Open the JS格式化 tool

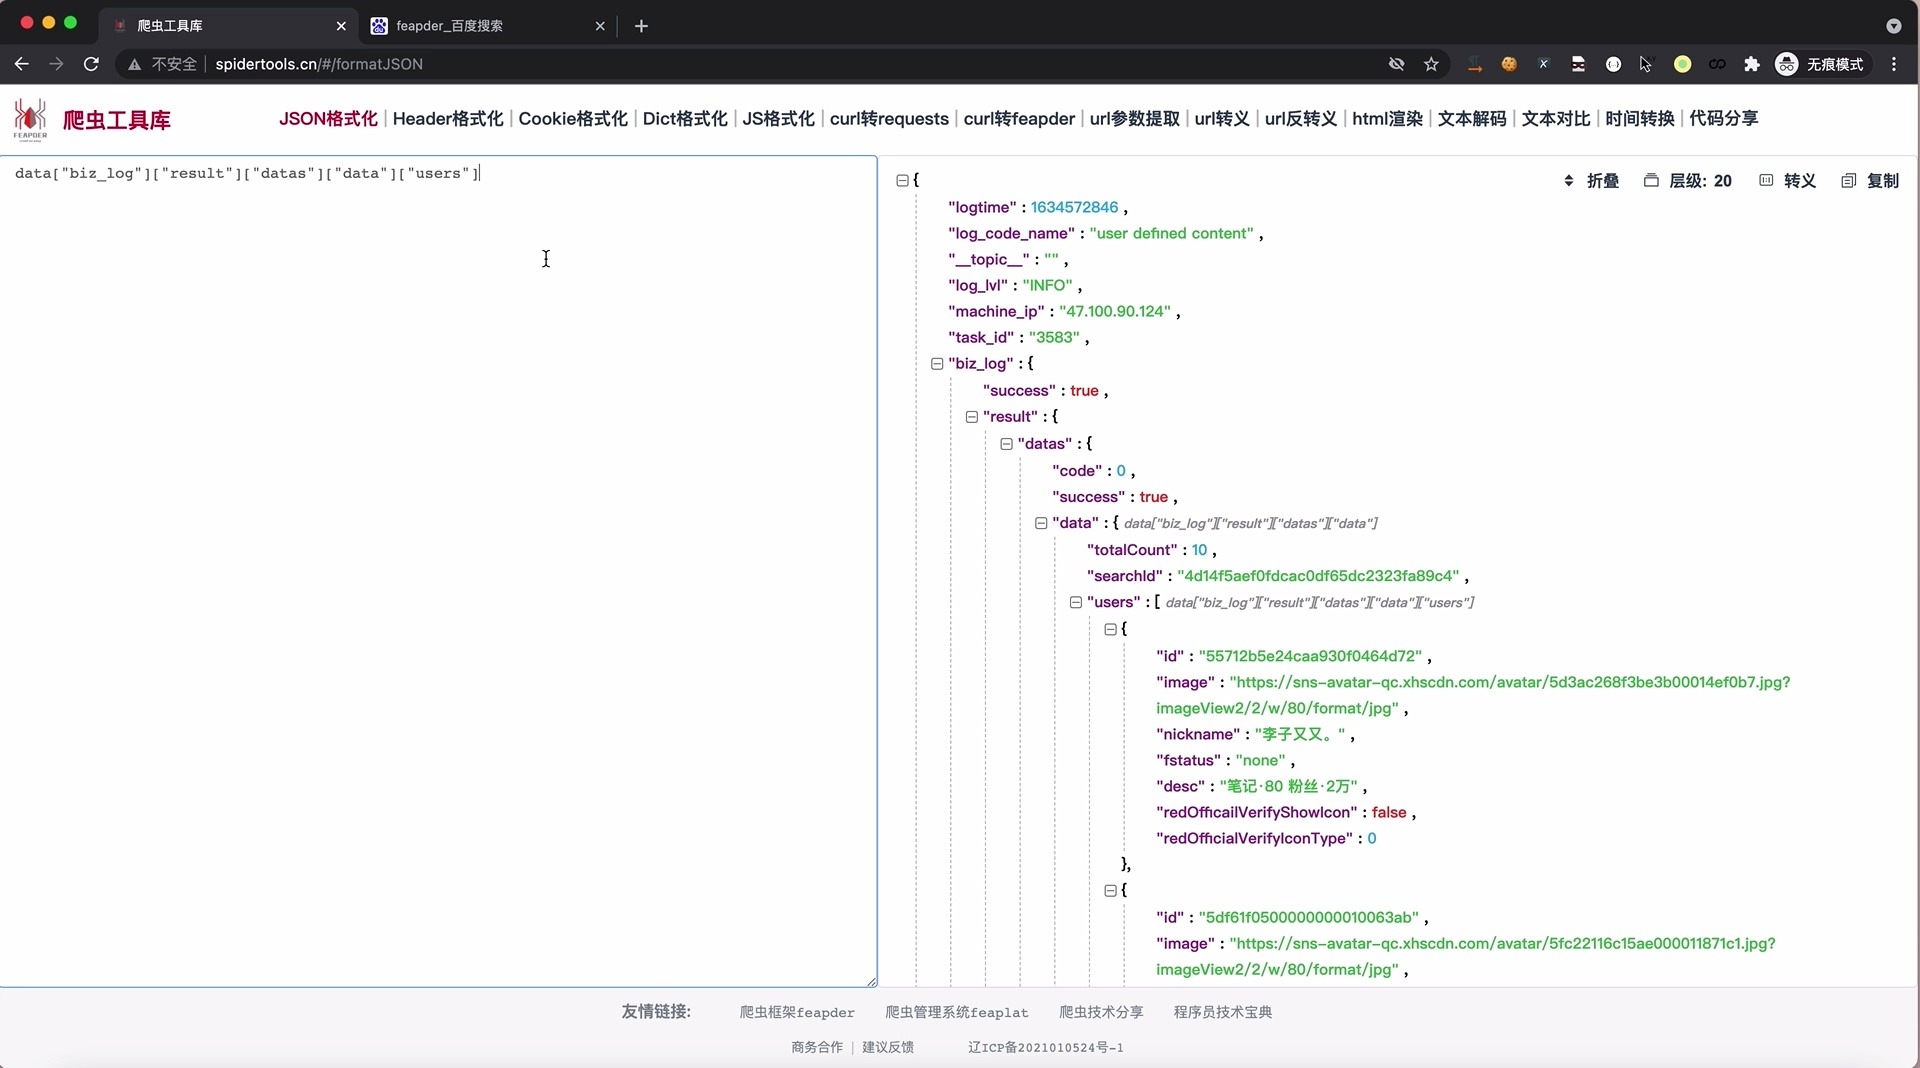778,119
